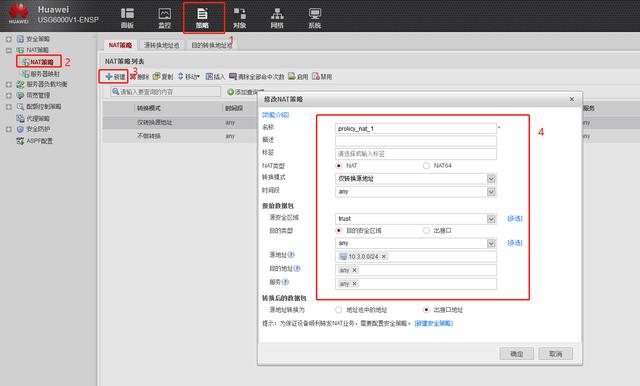The height and width of the screenshot is (386, 640).
Task: Expand the 带宽管理 tree node
Action: [x=9, y=95]
